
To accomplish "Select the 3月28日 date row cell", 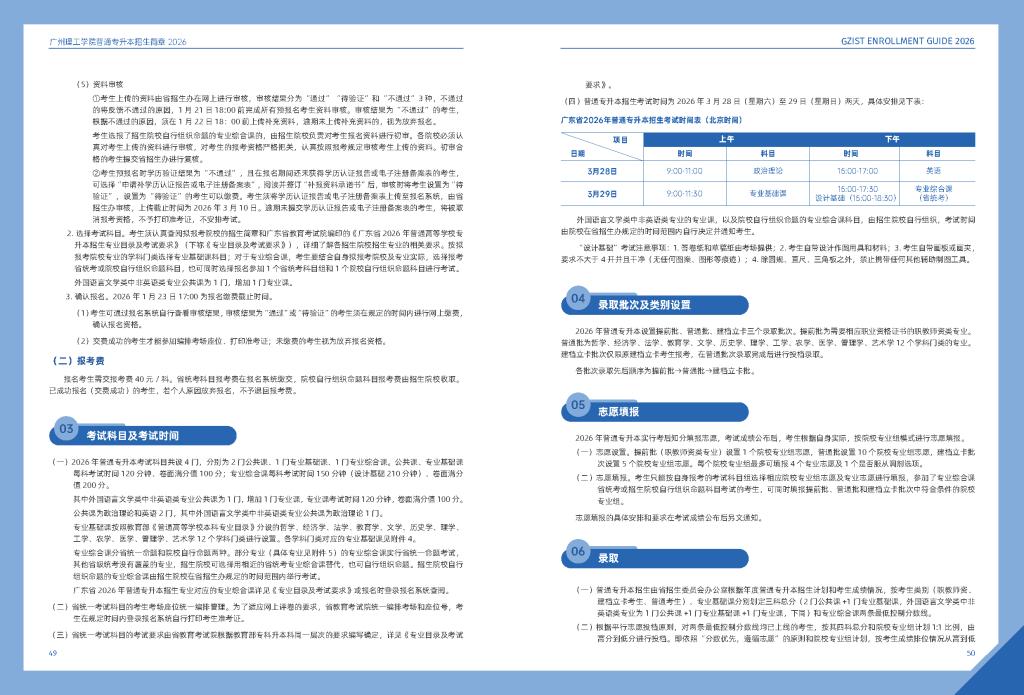I will [602, 171].
